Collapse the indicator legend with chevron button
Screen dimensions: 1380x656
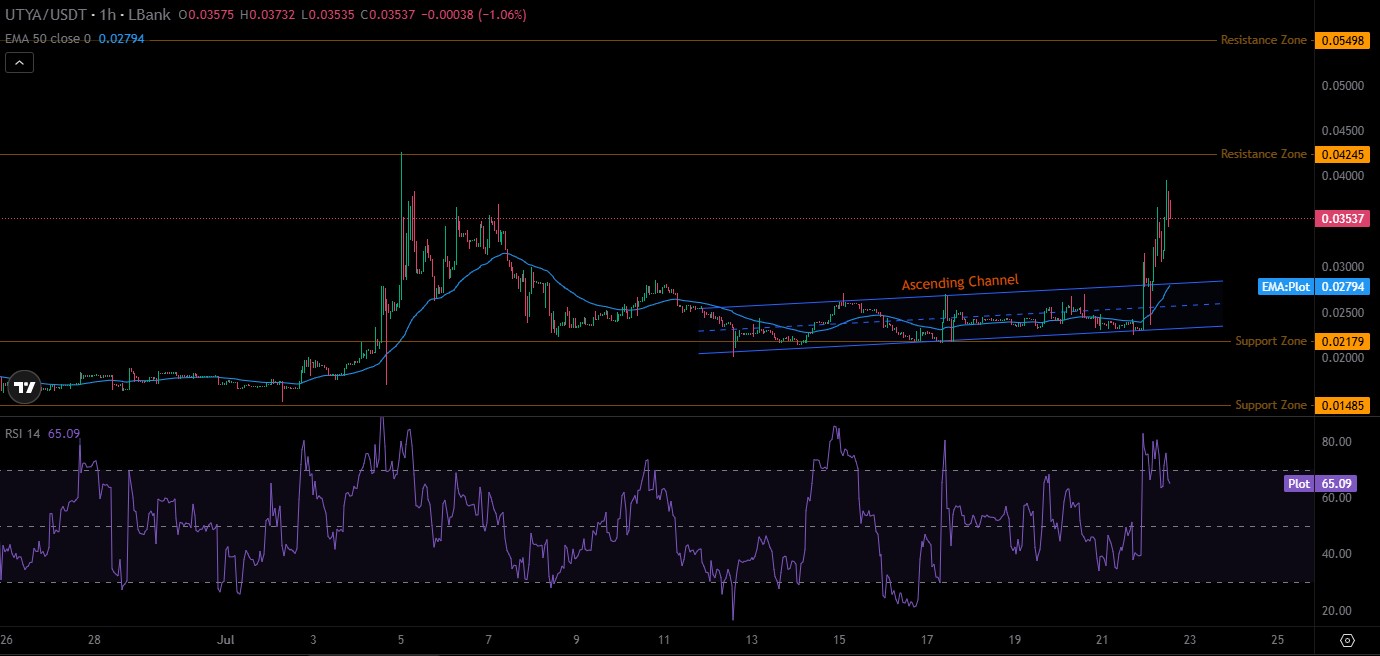20,62
